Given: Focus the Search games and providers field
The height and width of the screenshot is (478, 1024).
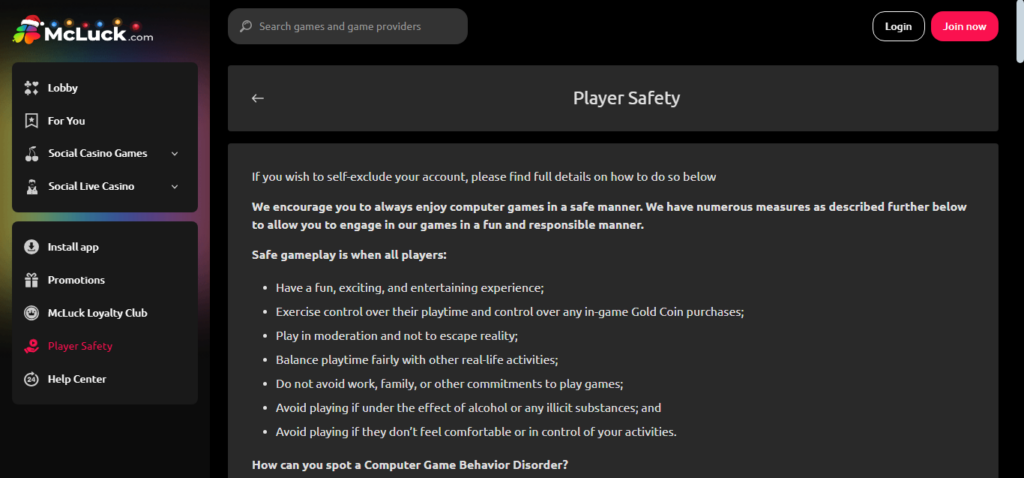Looking at the screenshot, I should coord(347,26).
